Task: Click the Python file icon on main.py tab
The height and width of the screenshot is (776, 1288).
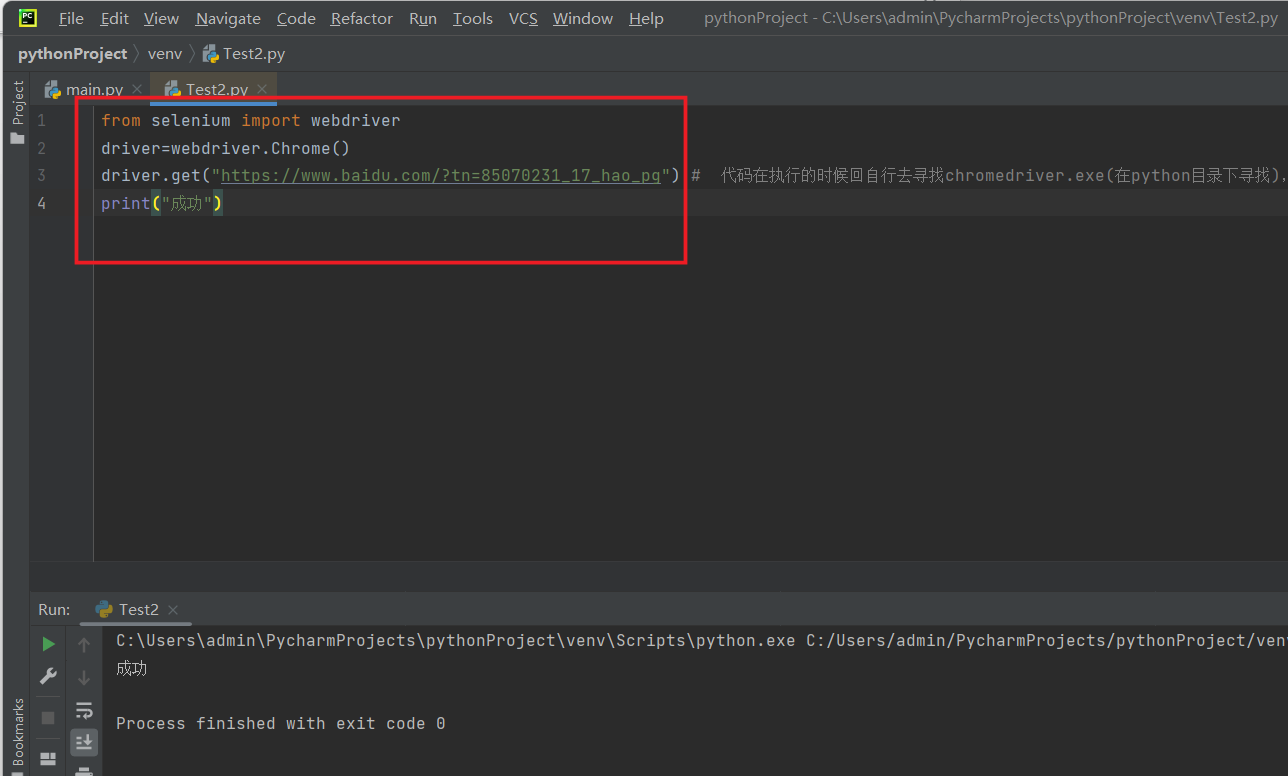Action: click(x=53, y=89)
